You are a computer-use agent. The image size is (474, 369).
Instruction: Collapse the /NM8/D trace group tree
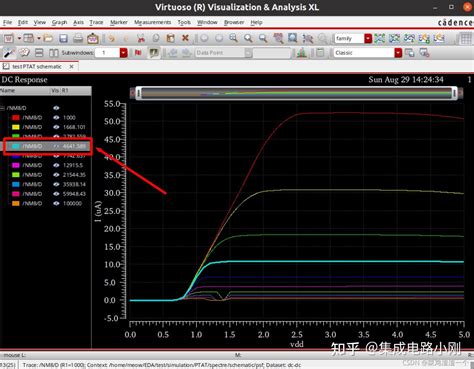click(x=2, y=108)
